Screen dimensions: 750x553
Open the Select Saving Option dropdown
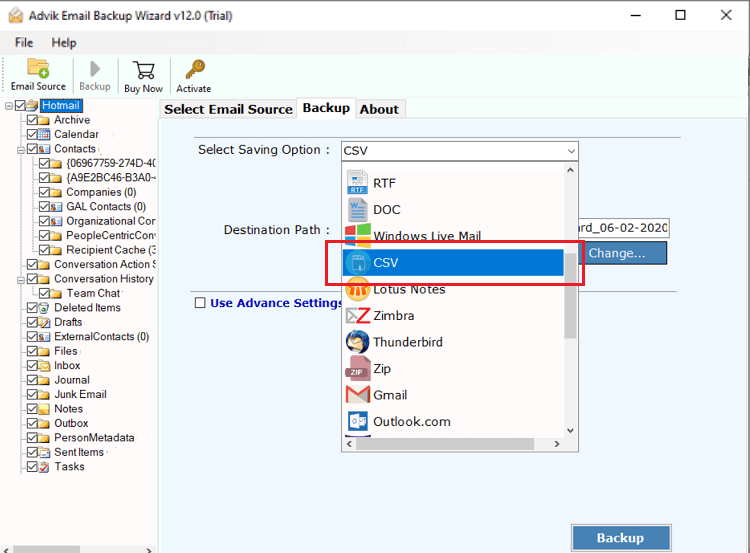point(460,151)
